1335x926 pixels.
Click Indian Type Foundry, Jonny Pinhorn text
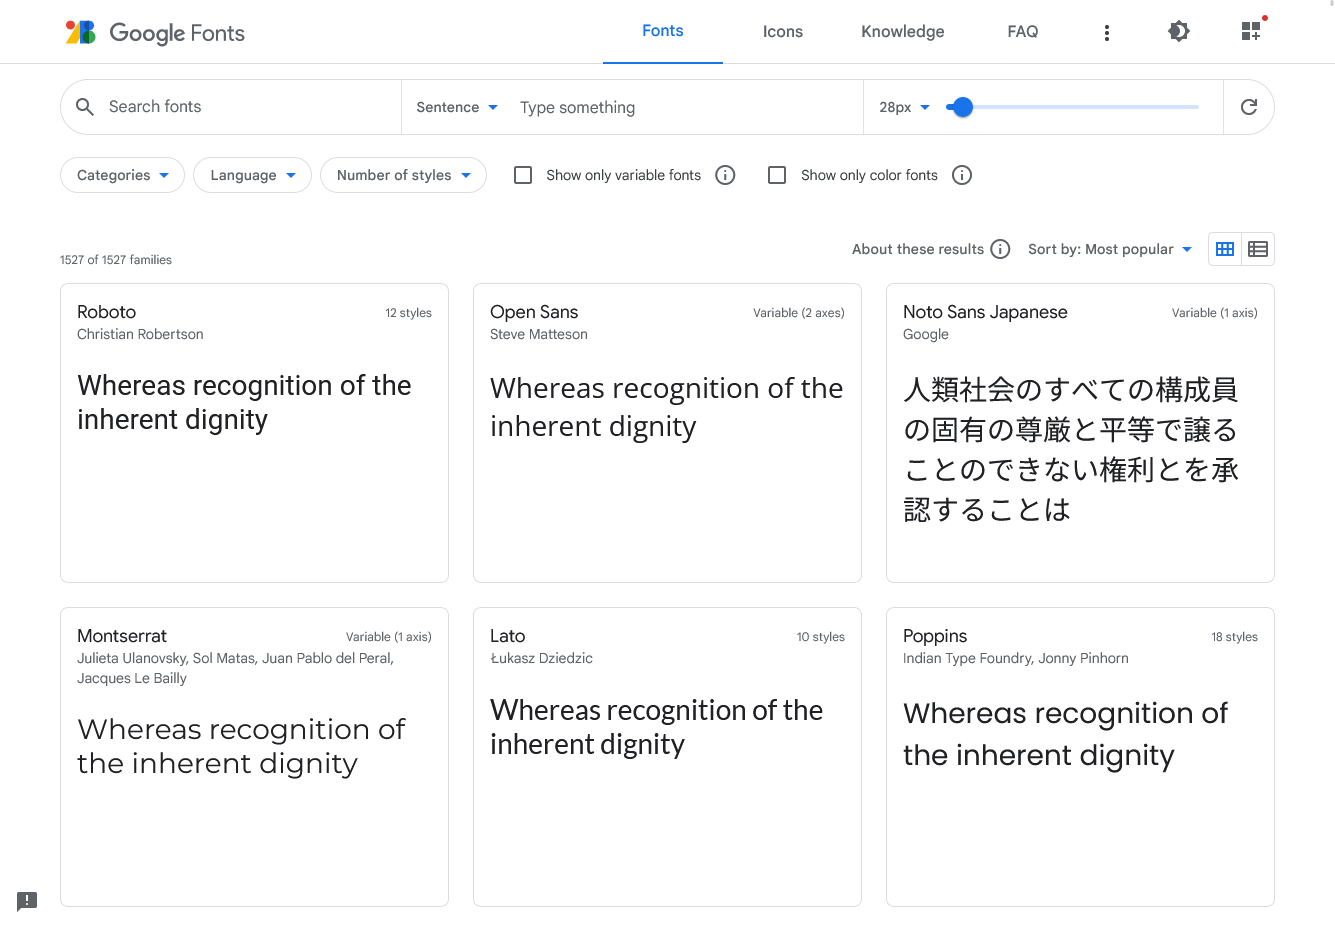click(1016, 658)
